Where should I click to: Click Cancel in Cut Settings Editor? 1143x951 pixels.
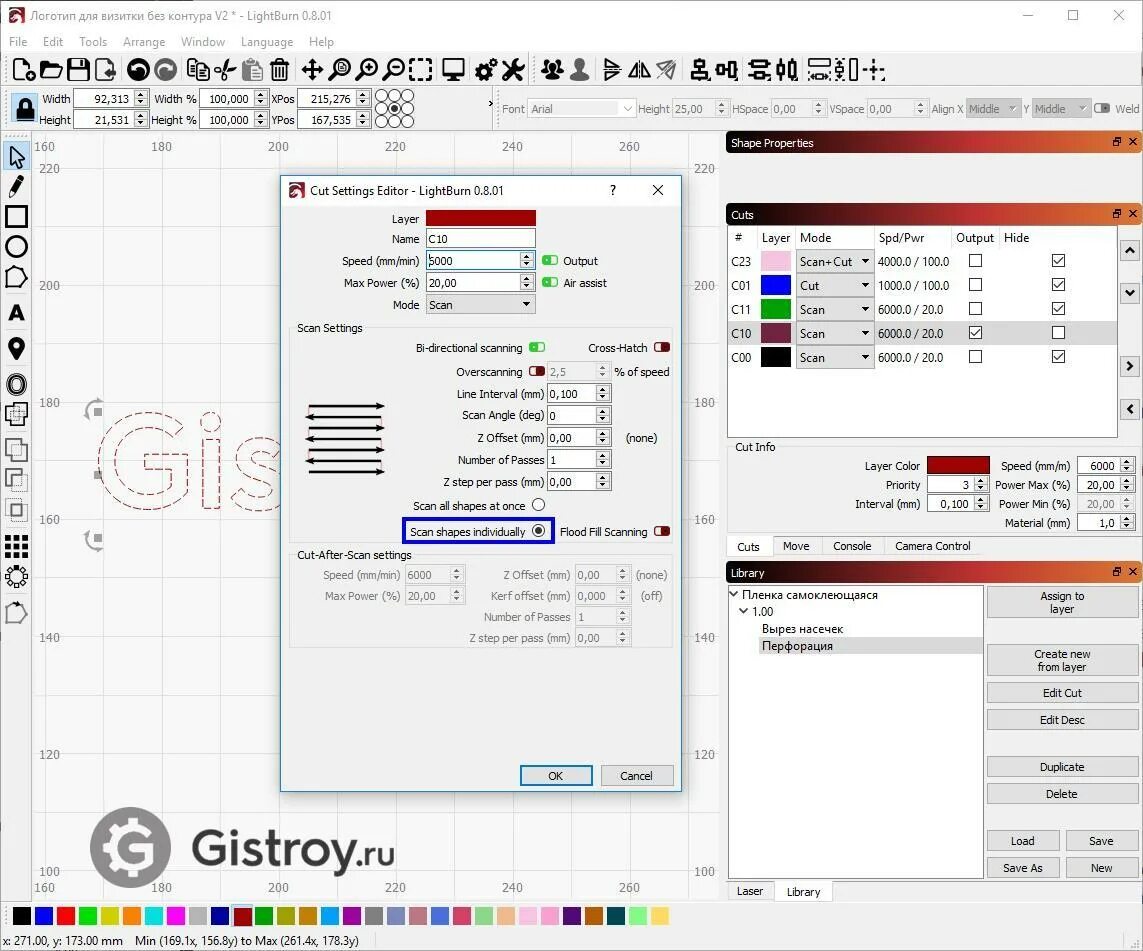click(636, 775)
